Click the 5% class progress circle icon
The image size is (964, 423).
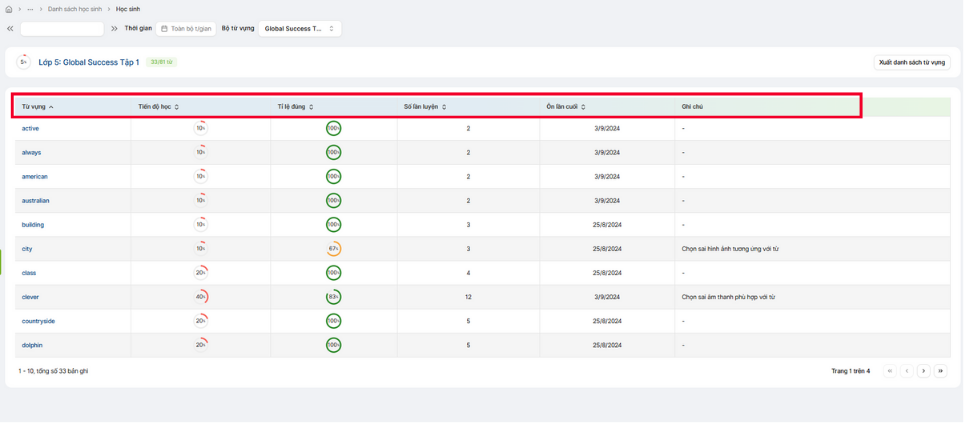(23, 62)
